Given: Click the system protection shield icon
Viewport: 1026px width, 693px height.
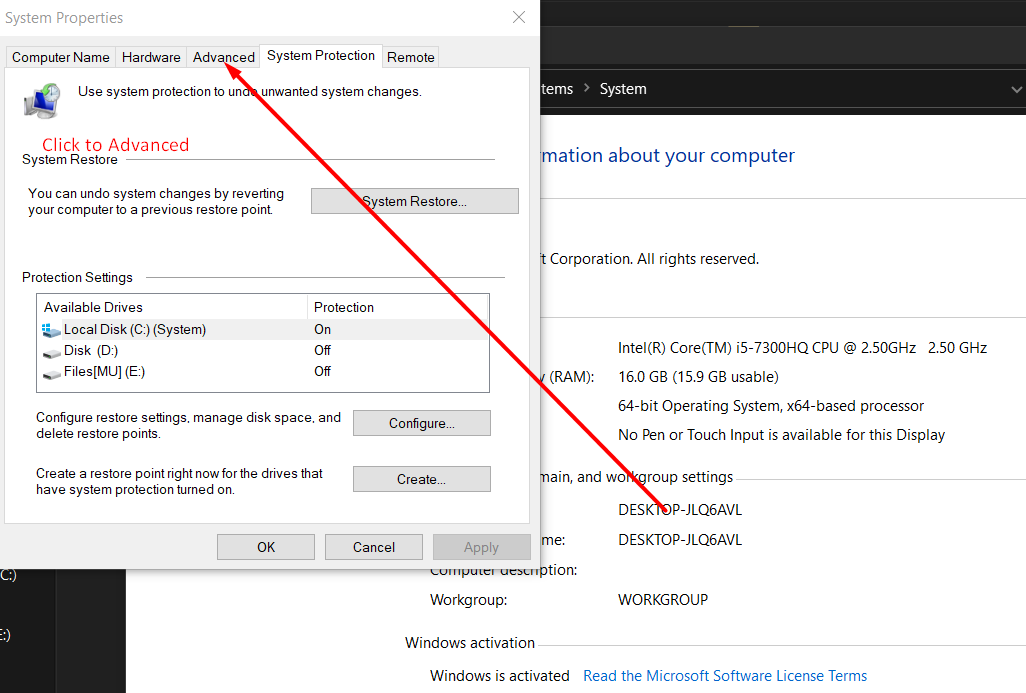Looking at the screenshot, I should point(42,101).
